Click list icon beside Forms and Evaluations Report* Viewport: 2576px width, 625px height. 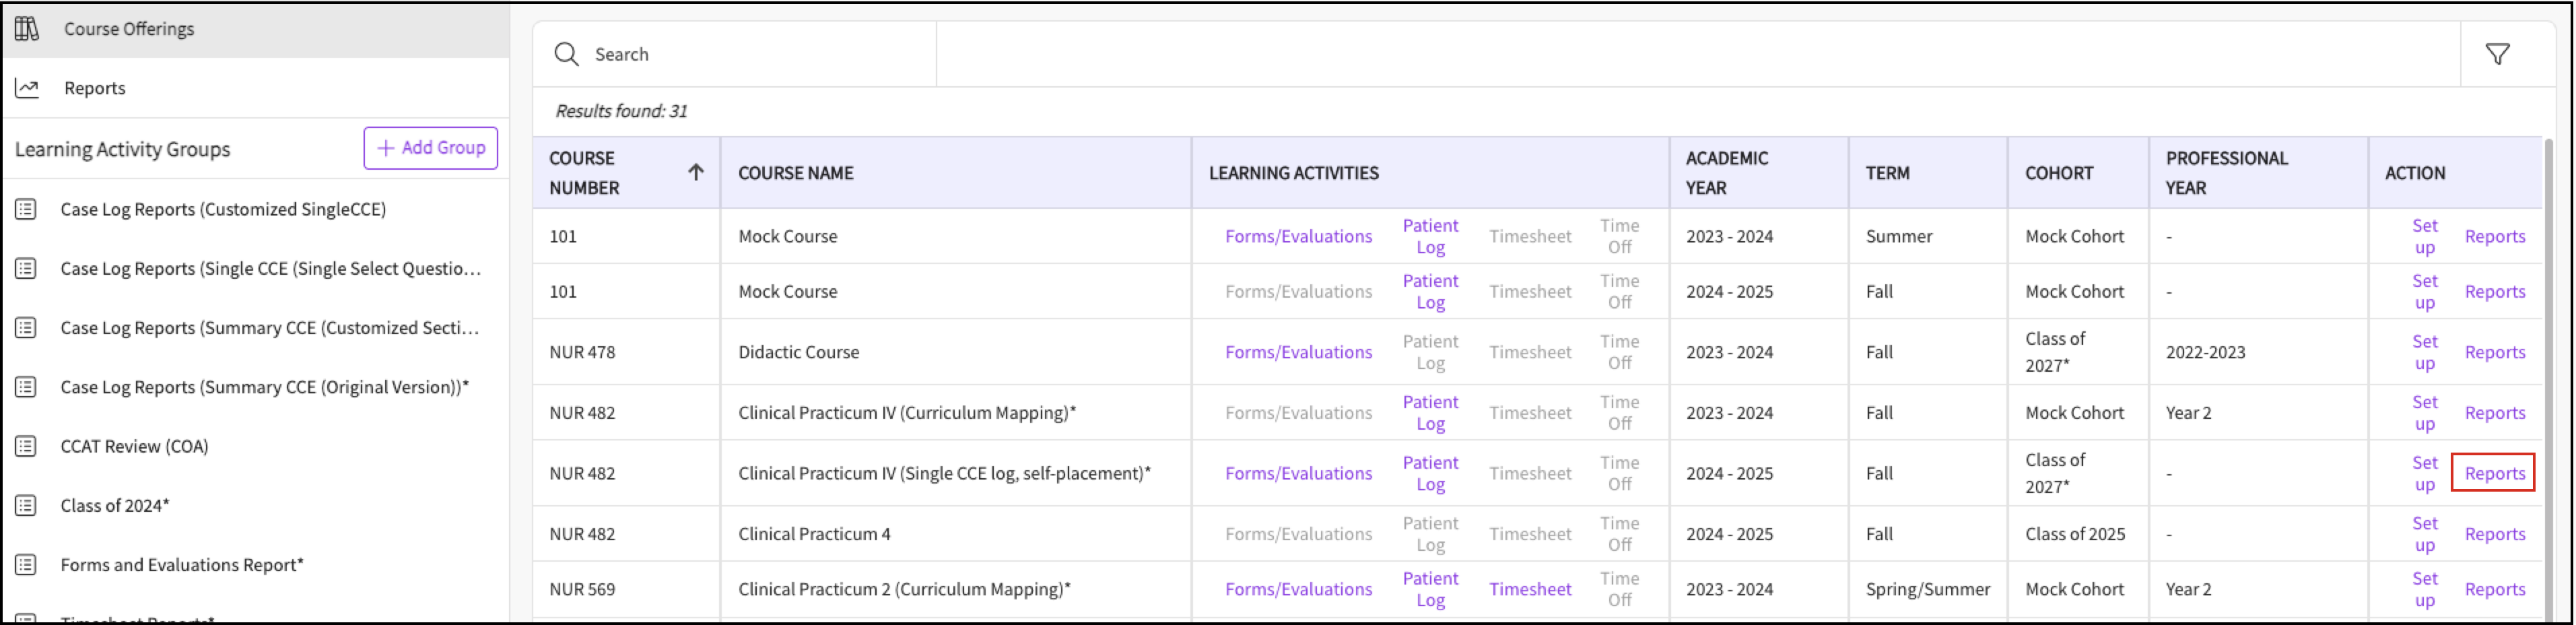tap(27, 564)
